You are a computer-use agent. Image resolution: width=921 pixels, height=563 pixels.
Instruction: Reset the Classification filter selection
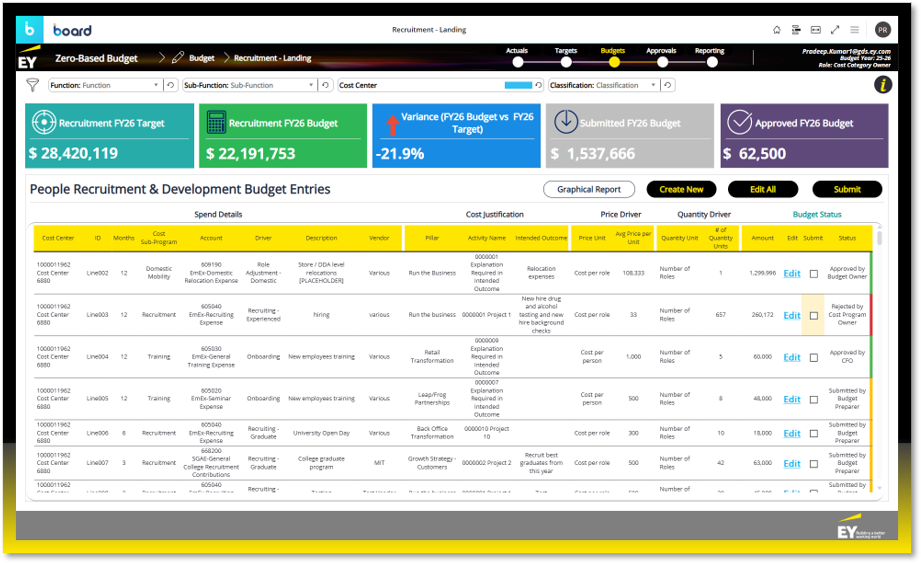click(x=668, y=85)
